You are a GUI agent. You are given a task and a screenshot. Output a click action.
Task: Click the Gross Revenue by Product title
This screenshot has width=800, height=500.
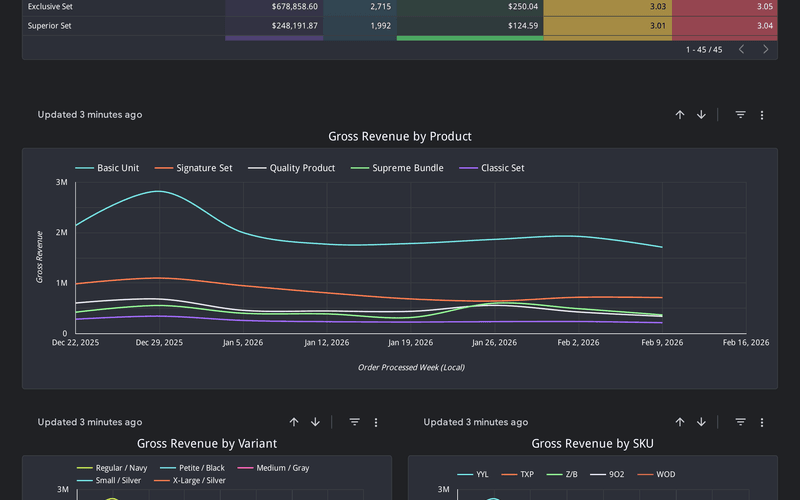(400, 136)
